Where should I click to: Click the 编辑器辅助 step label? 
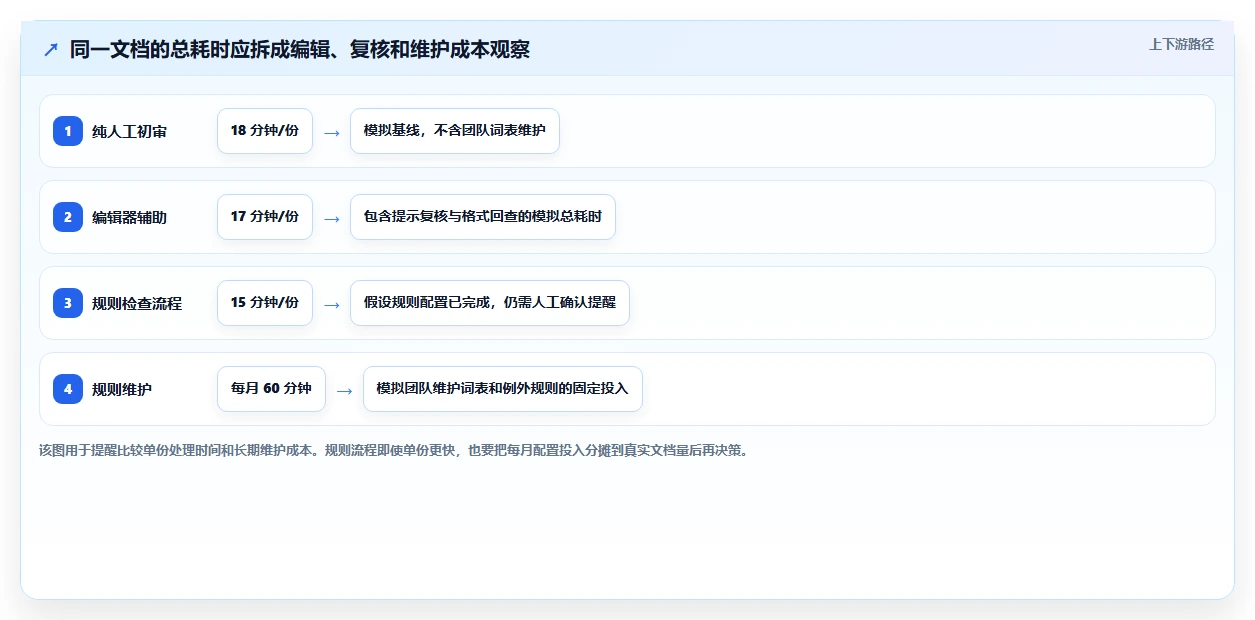click(x=129, y=217)
